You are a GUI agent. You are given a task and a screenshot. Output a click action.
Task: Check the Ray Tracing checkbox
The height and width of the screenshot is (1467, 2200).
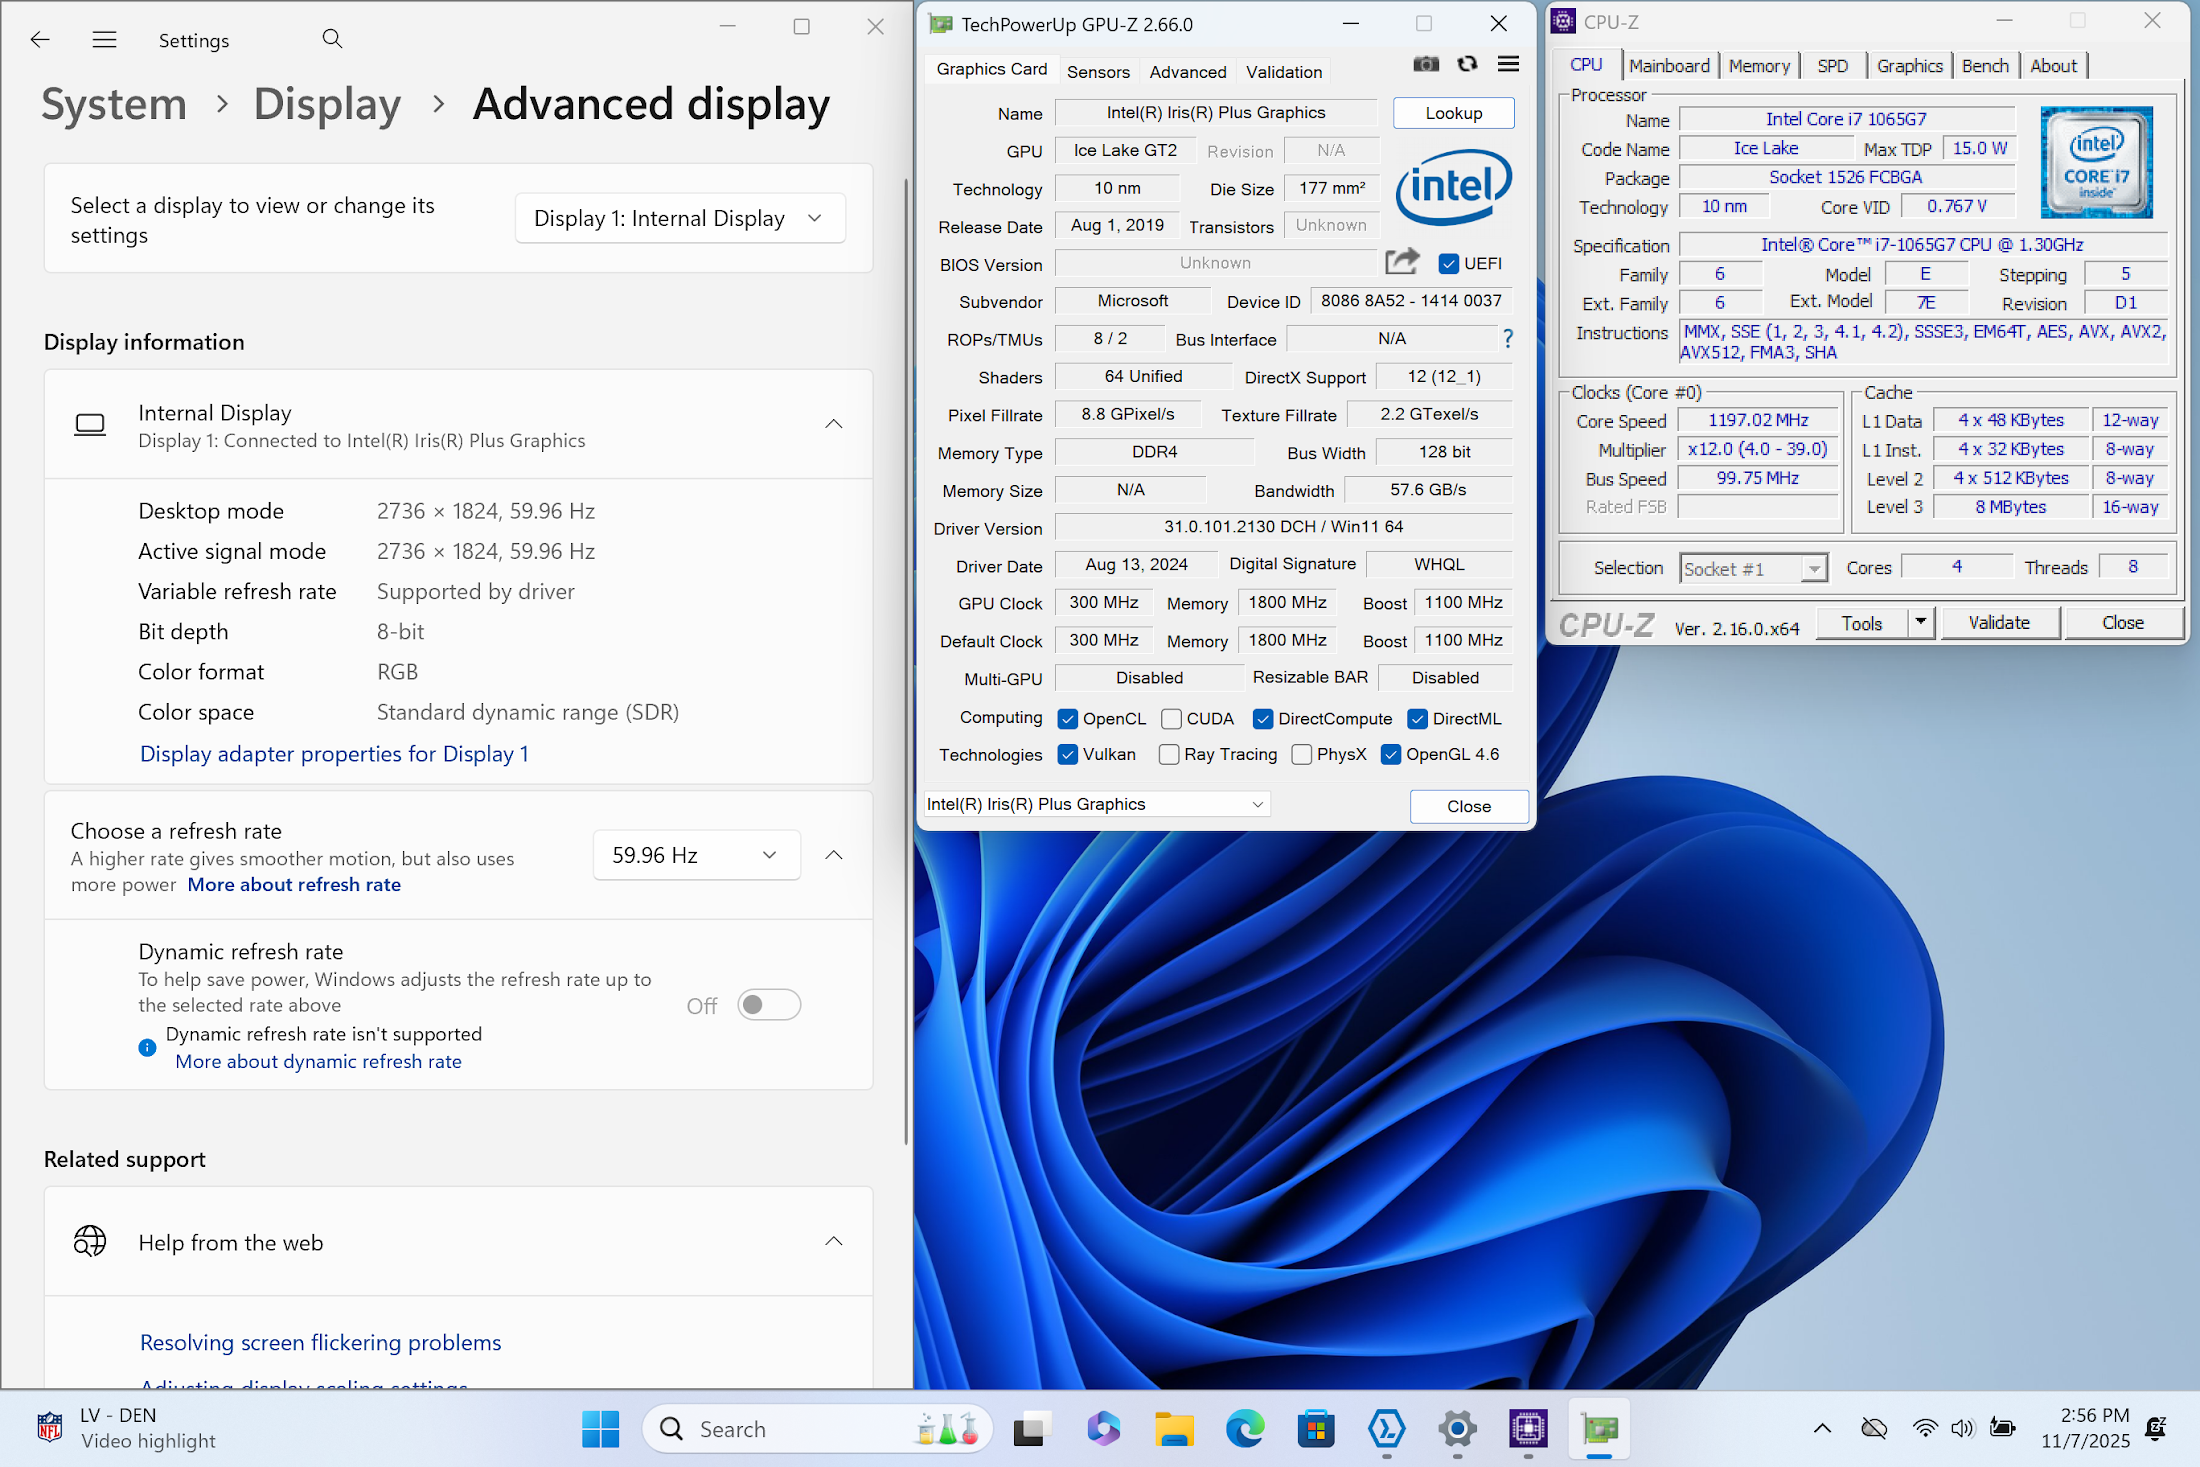(x=1169, y=755)
